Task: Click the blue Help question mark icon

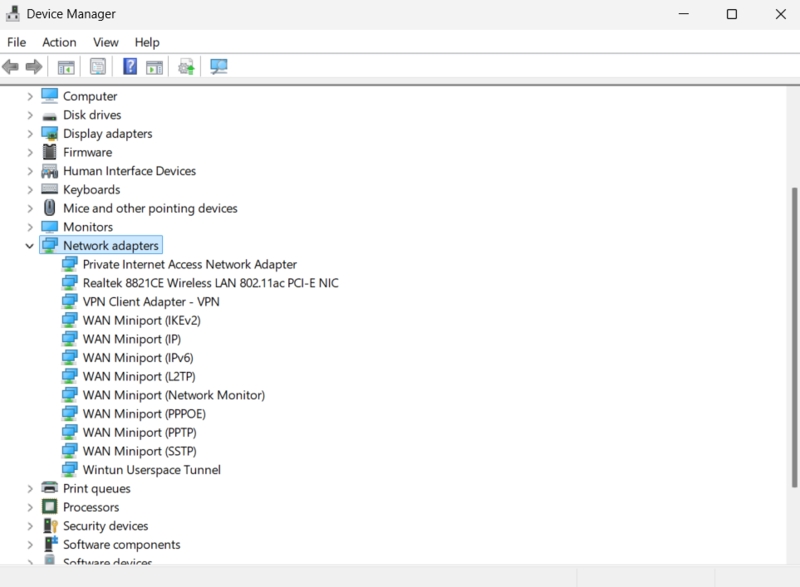Action: click(x=130, y=67)
